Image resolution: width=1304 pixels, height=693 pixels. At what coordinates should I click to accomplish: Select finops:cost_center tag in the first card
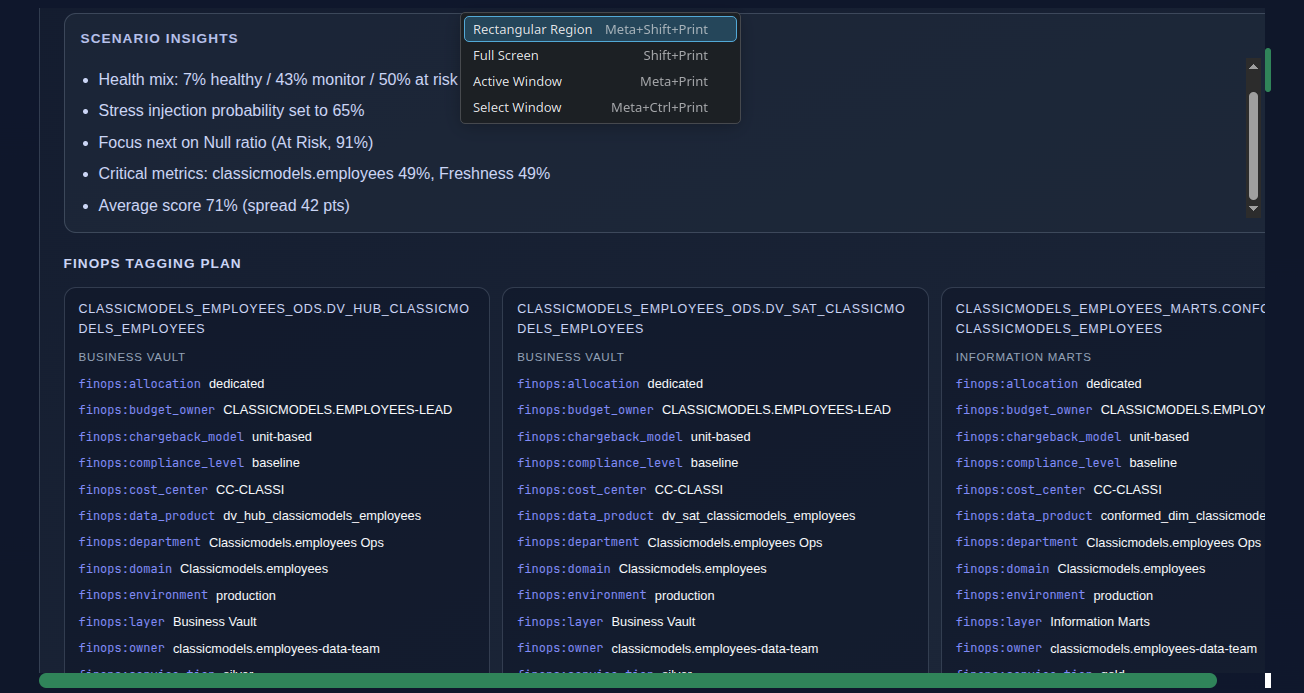click(x=143, y=489)
